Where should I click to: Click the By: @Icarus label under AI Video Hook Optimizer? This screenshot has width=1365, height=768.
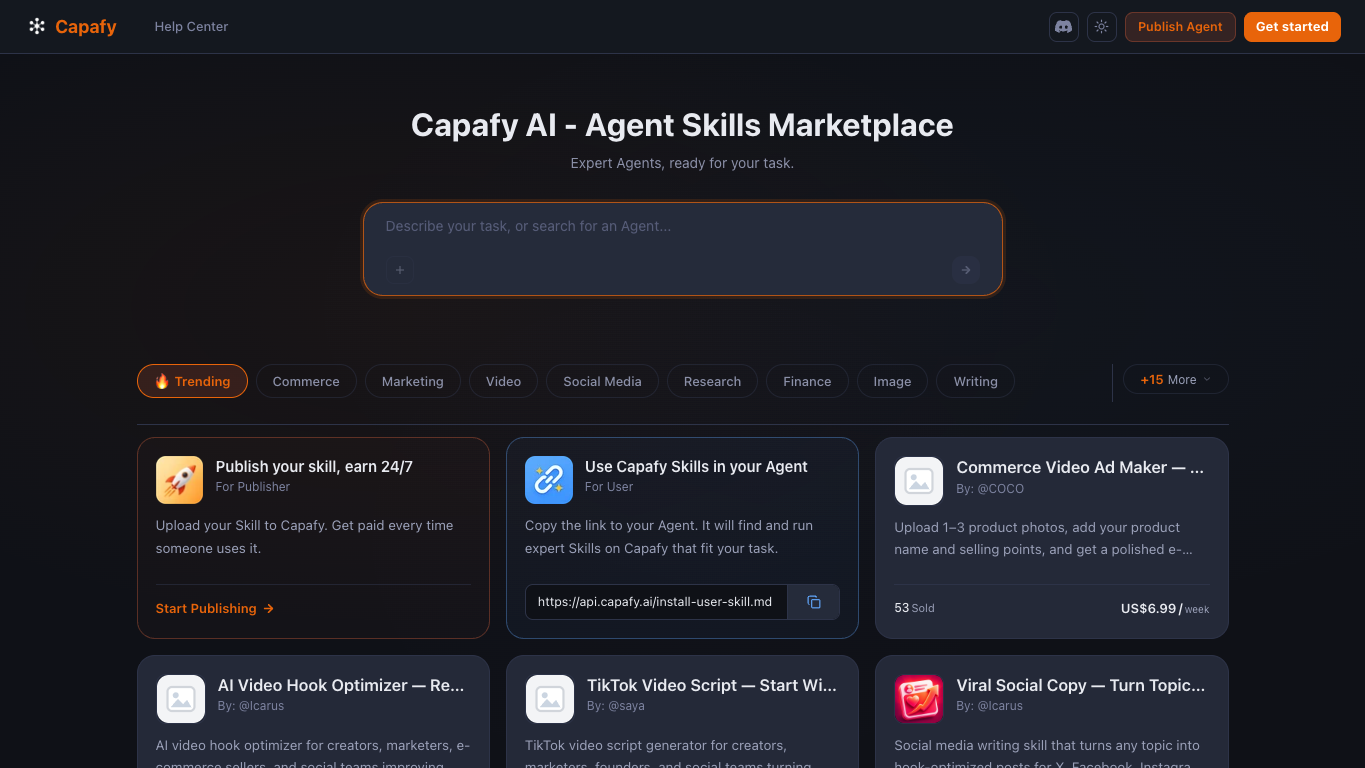point(251,706)
